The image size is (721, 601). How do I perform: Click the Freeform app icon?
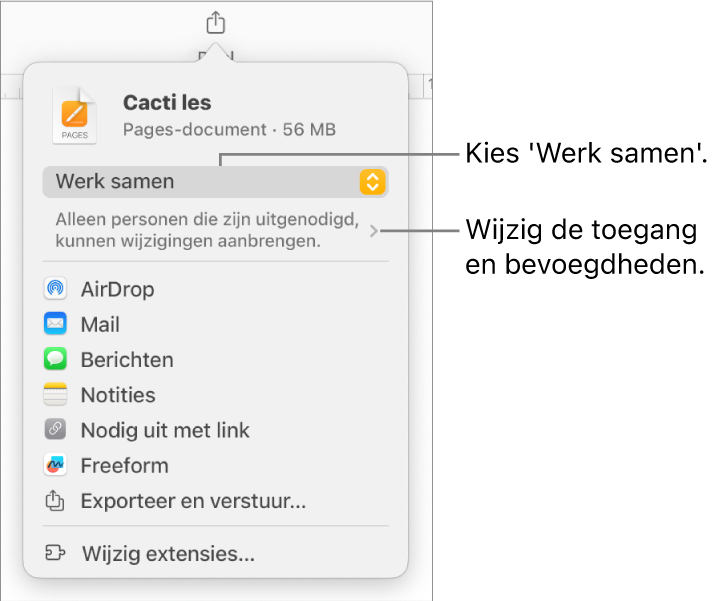(x=55, y=466)
